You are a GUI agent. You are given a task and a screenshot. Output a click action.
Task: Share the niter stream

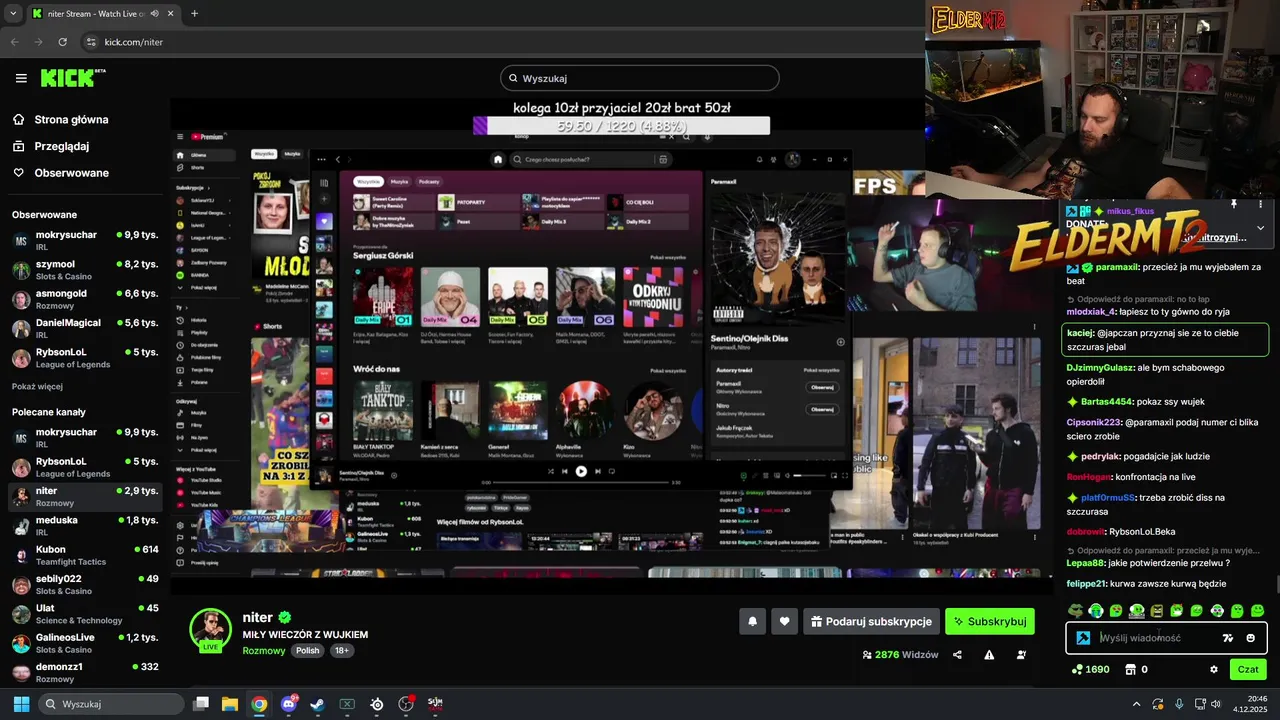957,655
